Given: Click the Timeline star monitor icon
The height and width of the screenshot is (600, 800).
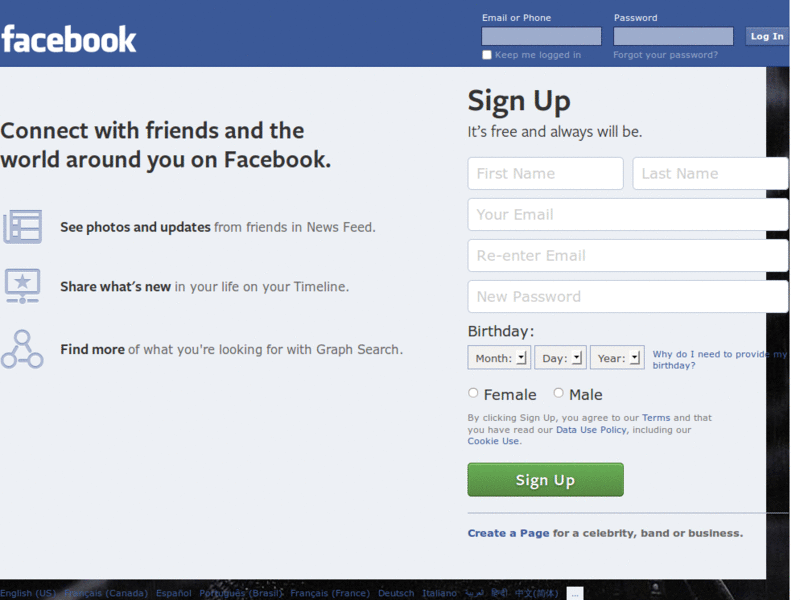Looking at the screenshot, I should coord(22,286).
